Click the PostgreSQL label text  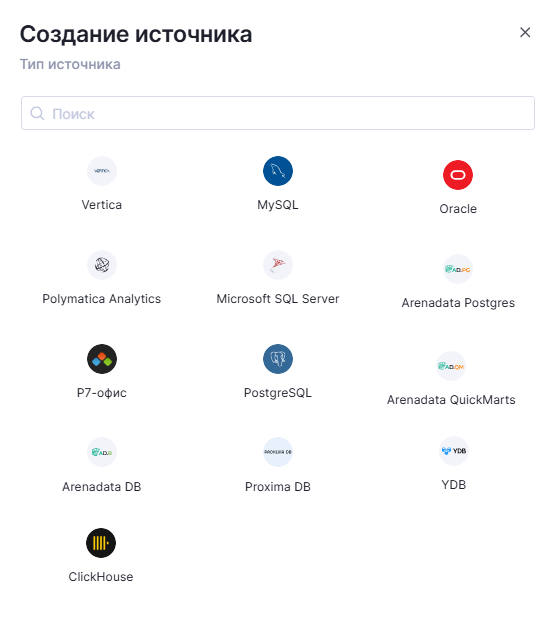point(278,393)
